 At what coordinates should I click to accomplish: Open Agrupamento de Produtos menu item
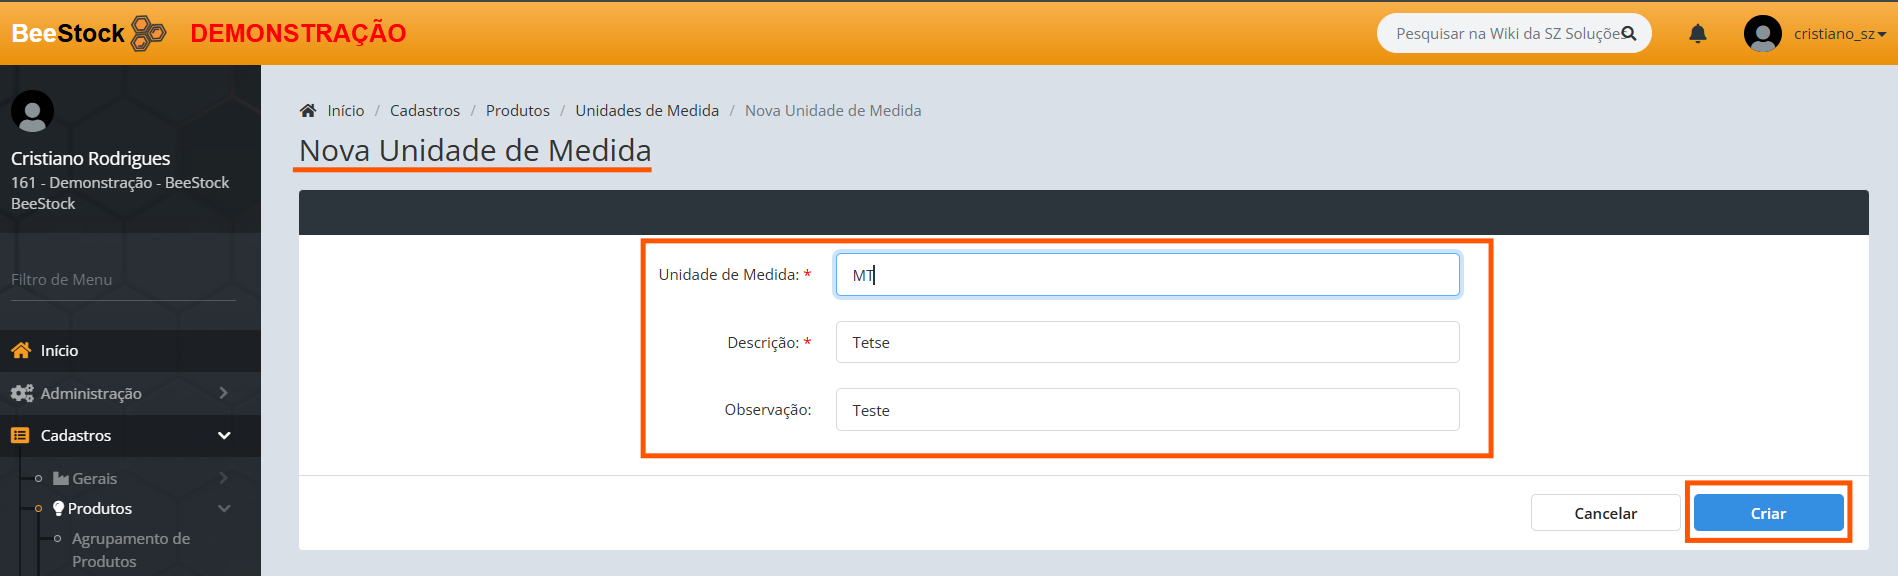coord(130,549)
